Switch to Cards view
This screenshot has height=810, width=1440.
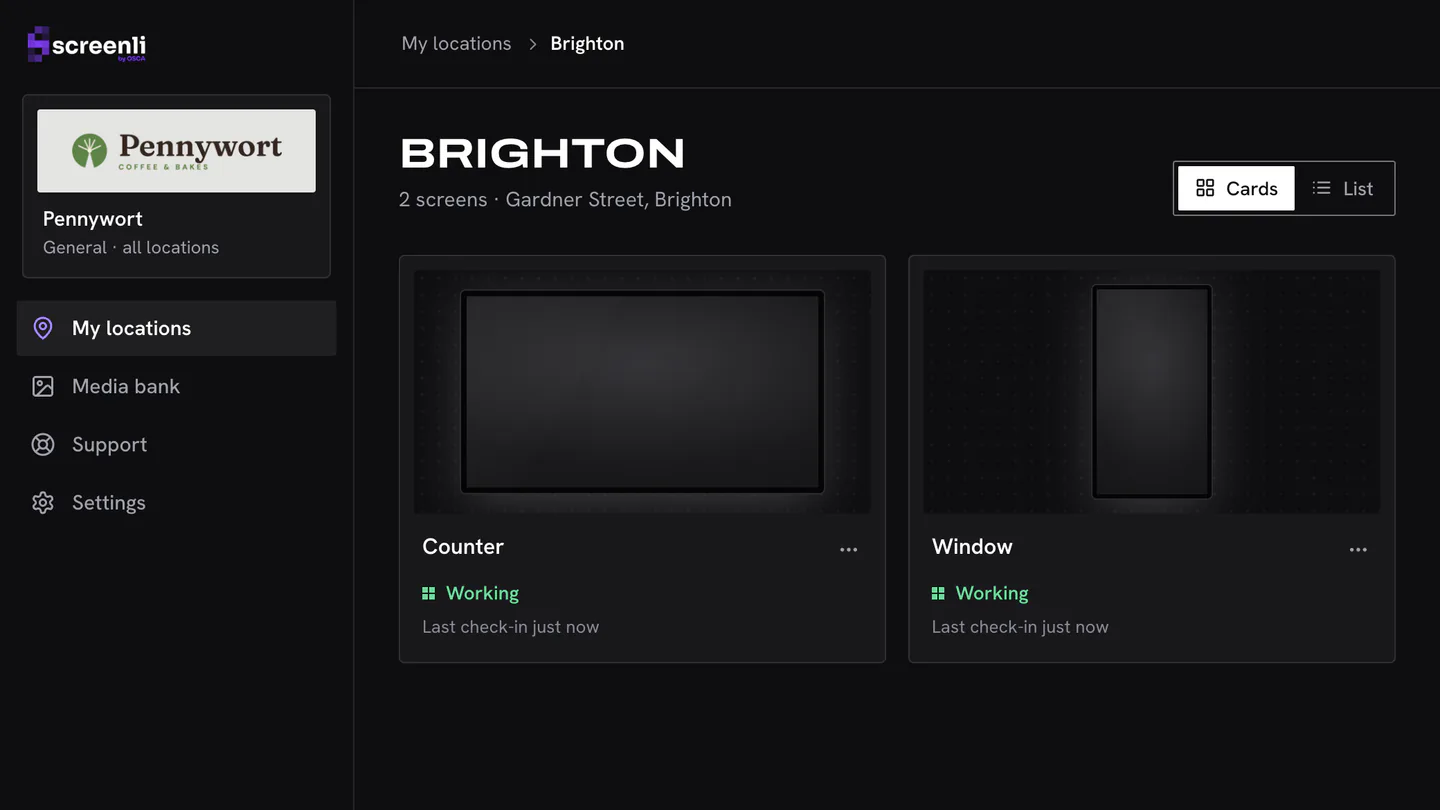[x=1236, y=188]
